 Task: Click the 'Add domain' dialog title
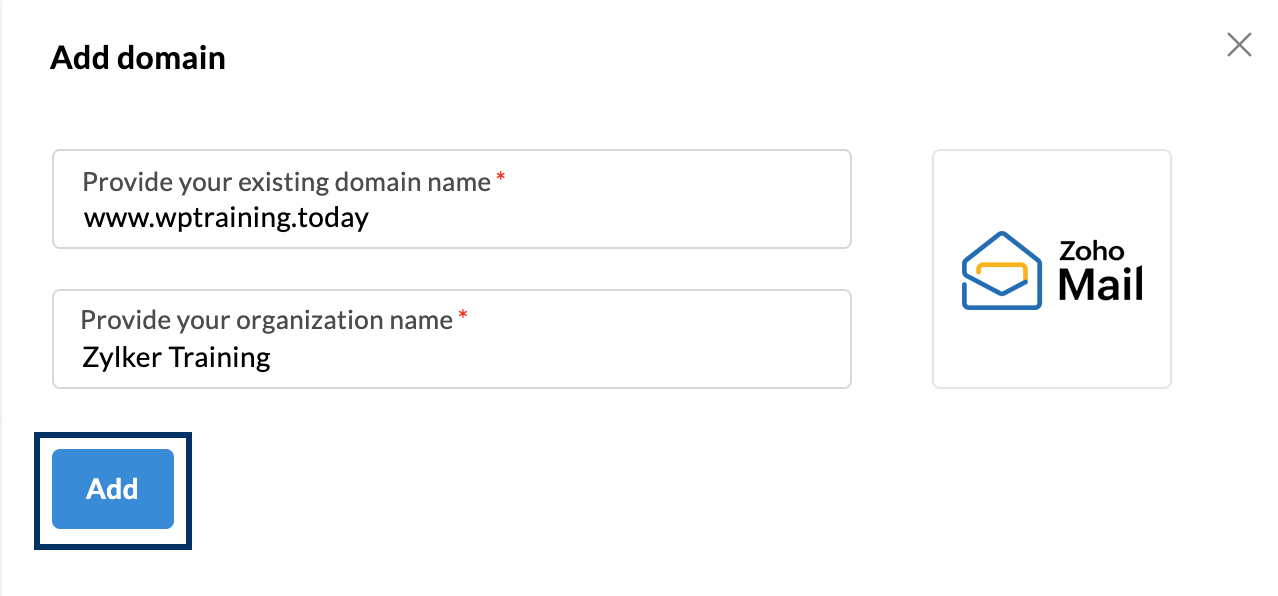(x=137, y=57)
